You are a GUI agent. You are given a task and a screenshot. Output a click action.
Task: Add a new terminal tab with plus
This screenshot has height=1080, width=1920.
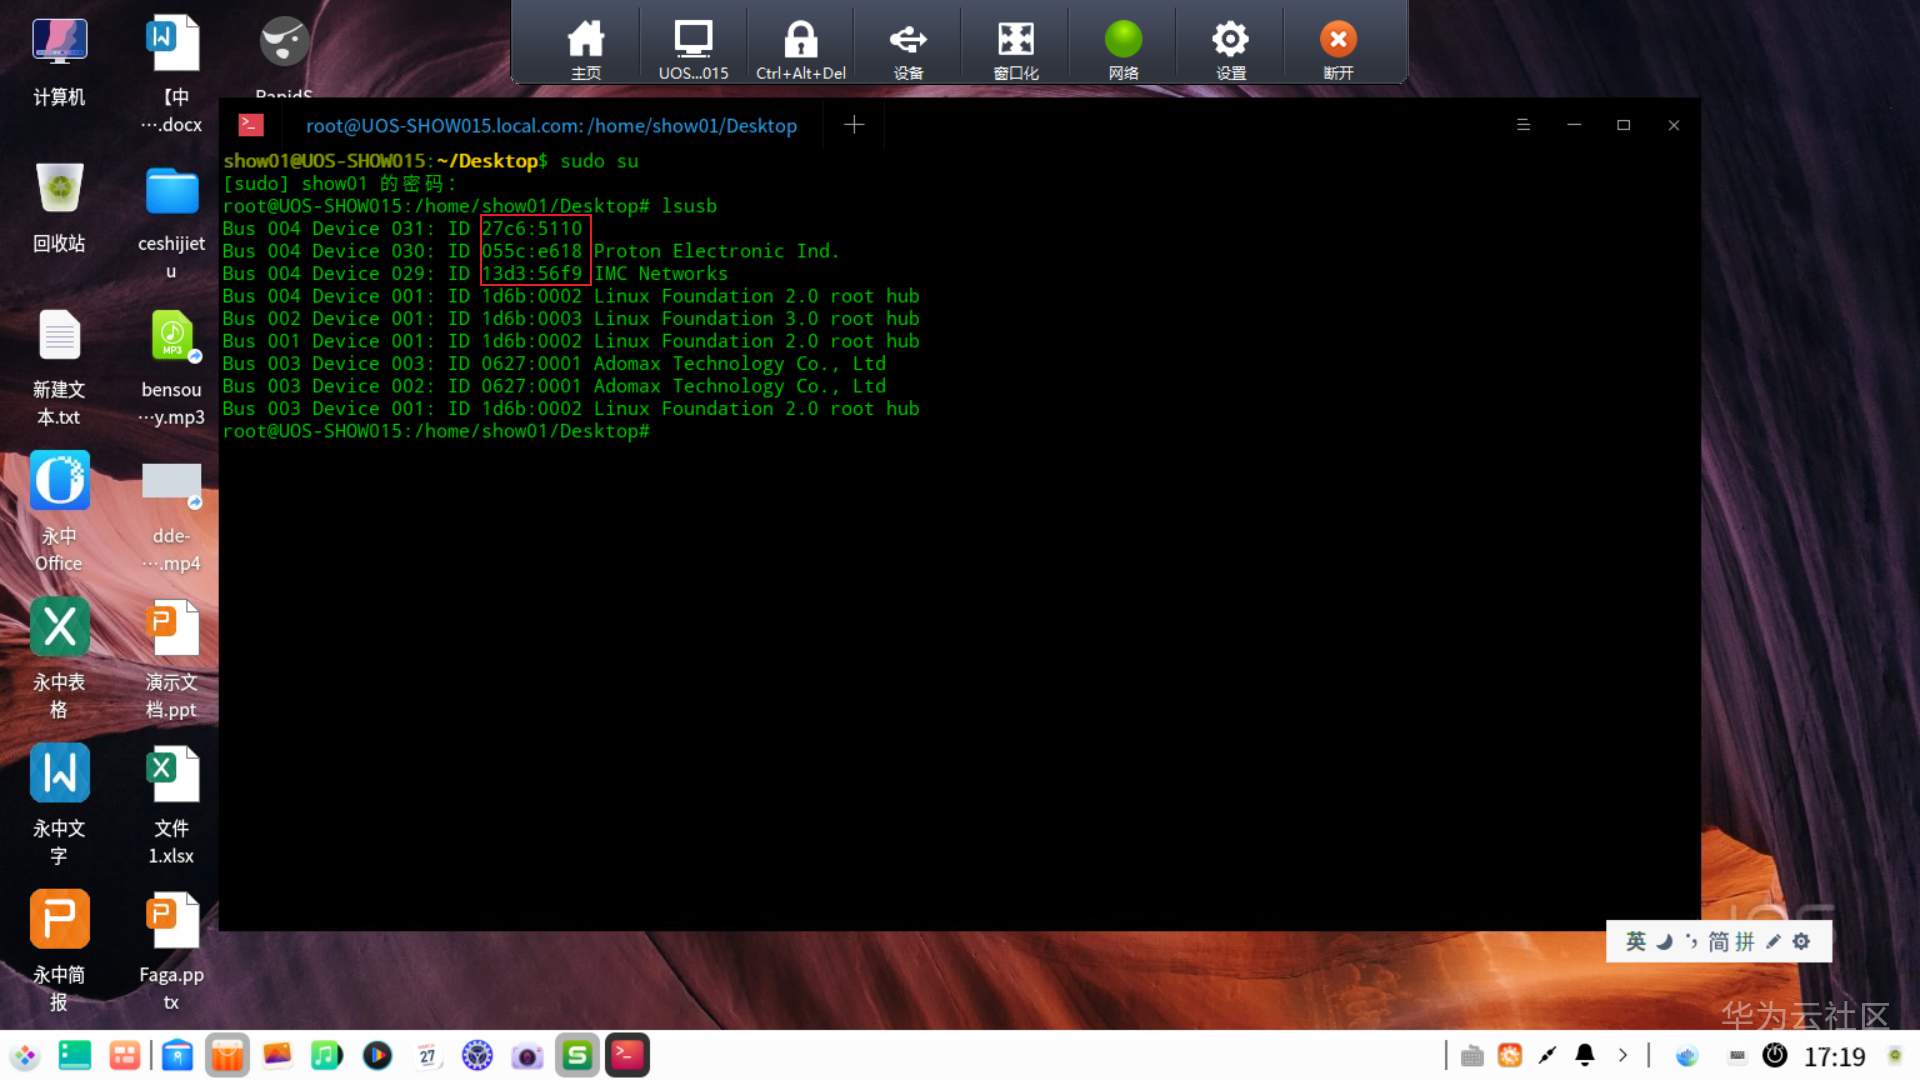pos(854,125)
